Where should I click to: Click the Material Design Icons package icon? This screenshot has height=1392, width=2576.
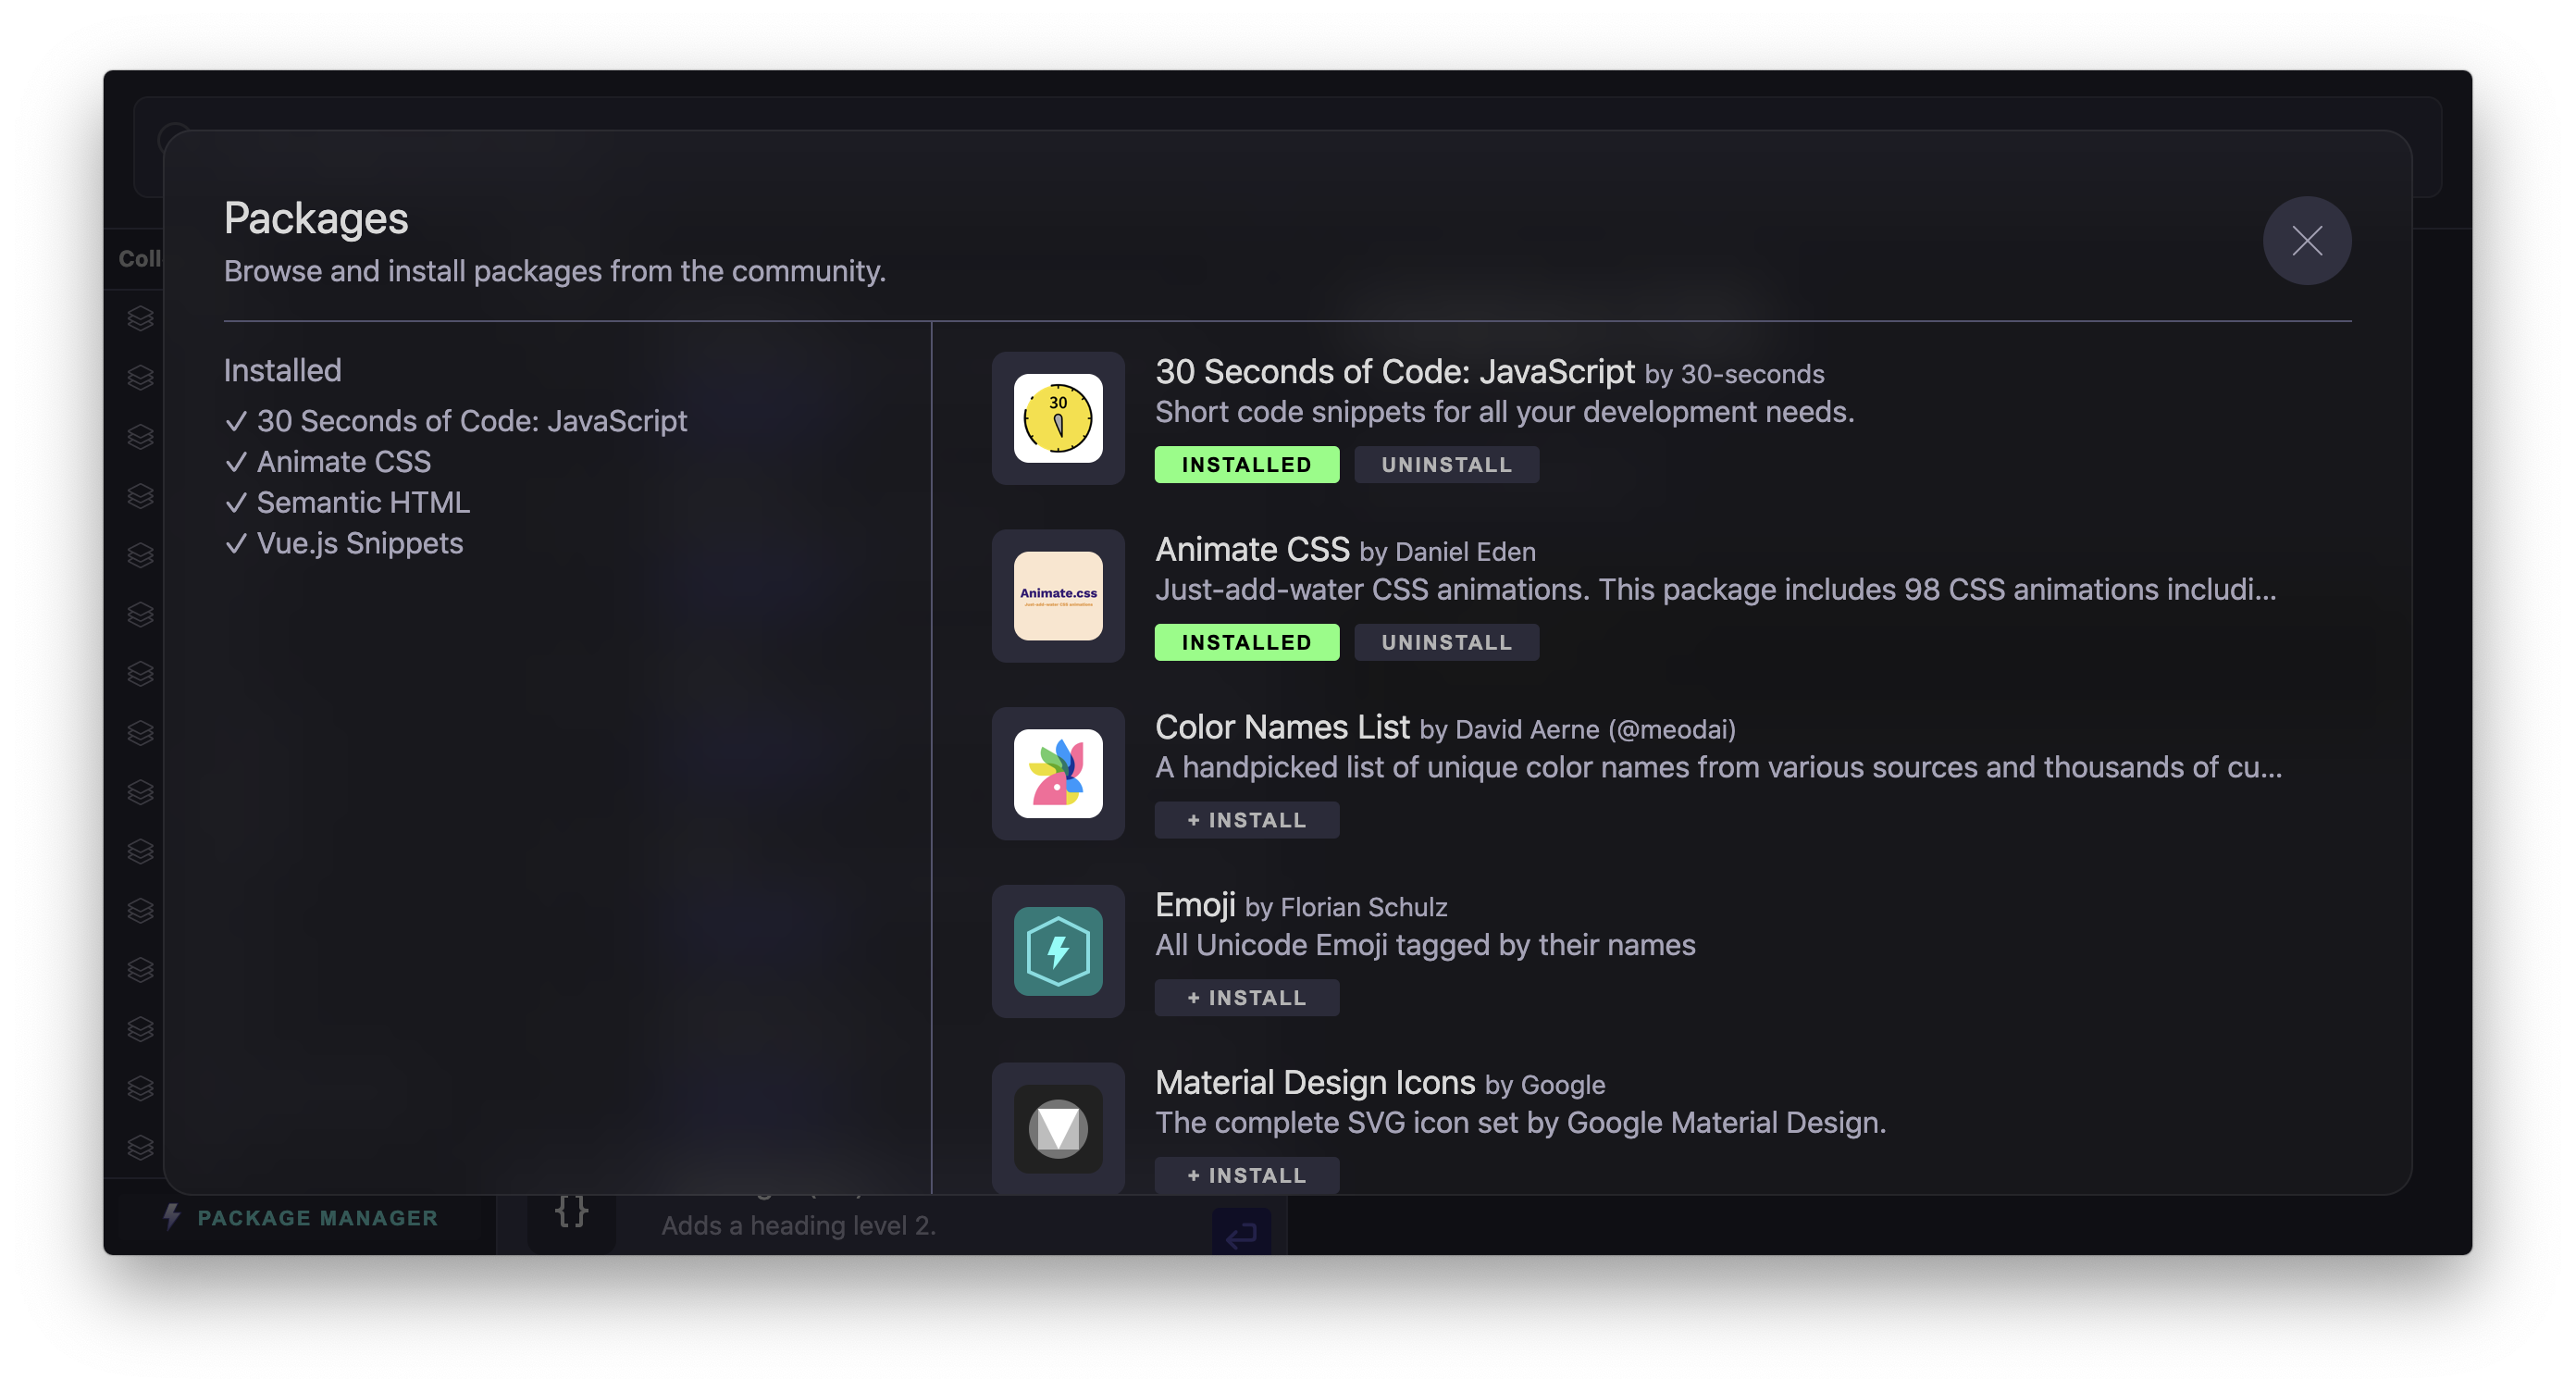coord(1058,1128)
